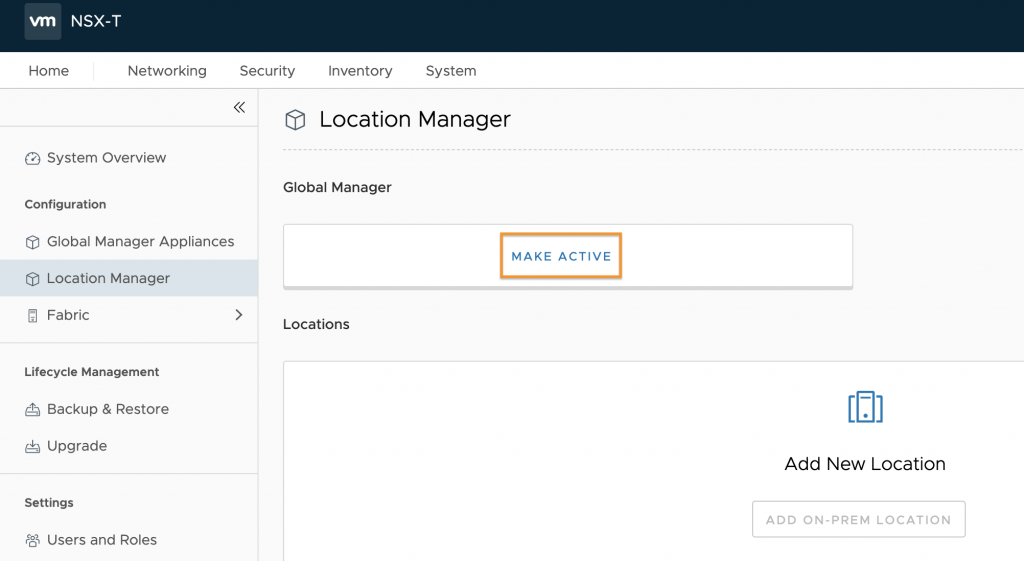Screen dimensions: 1024x561
Task: Click the Location Manager sidebar cube icon
Action: point(32,279)
